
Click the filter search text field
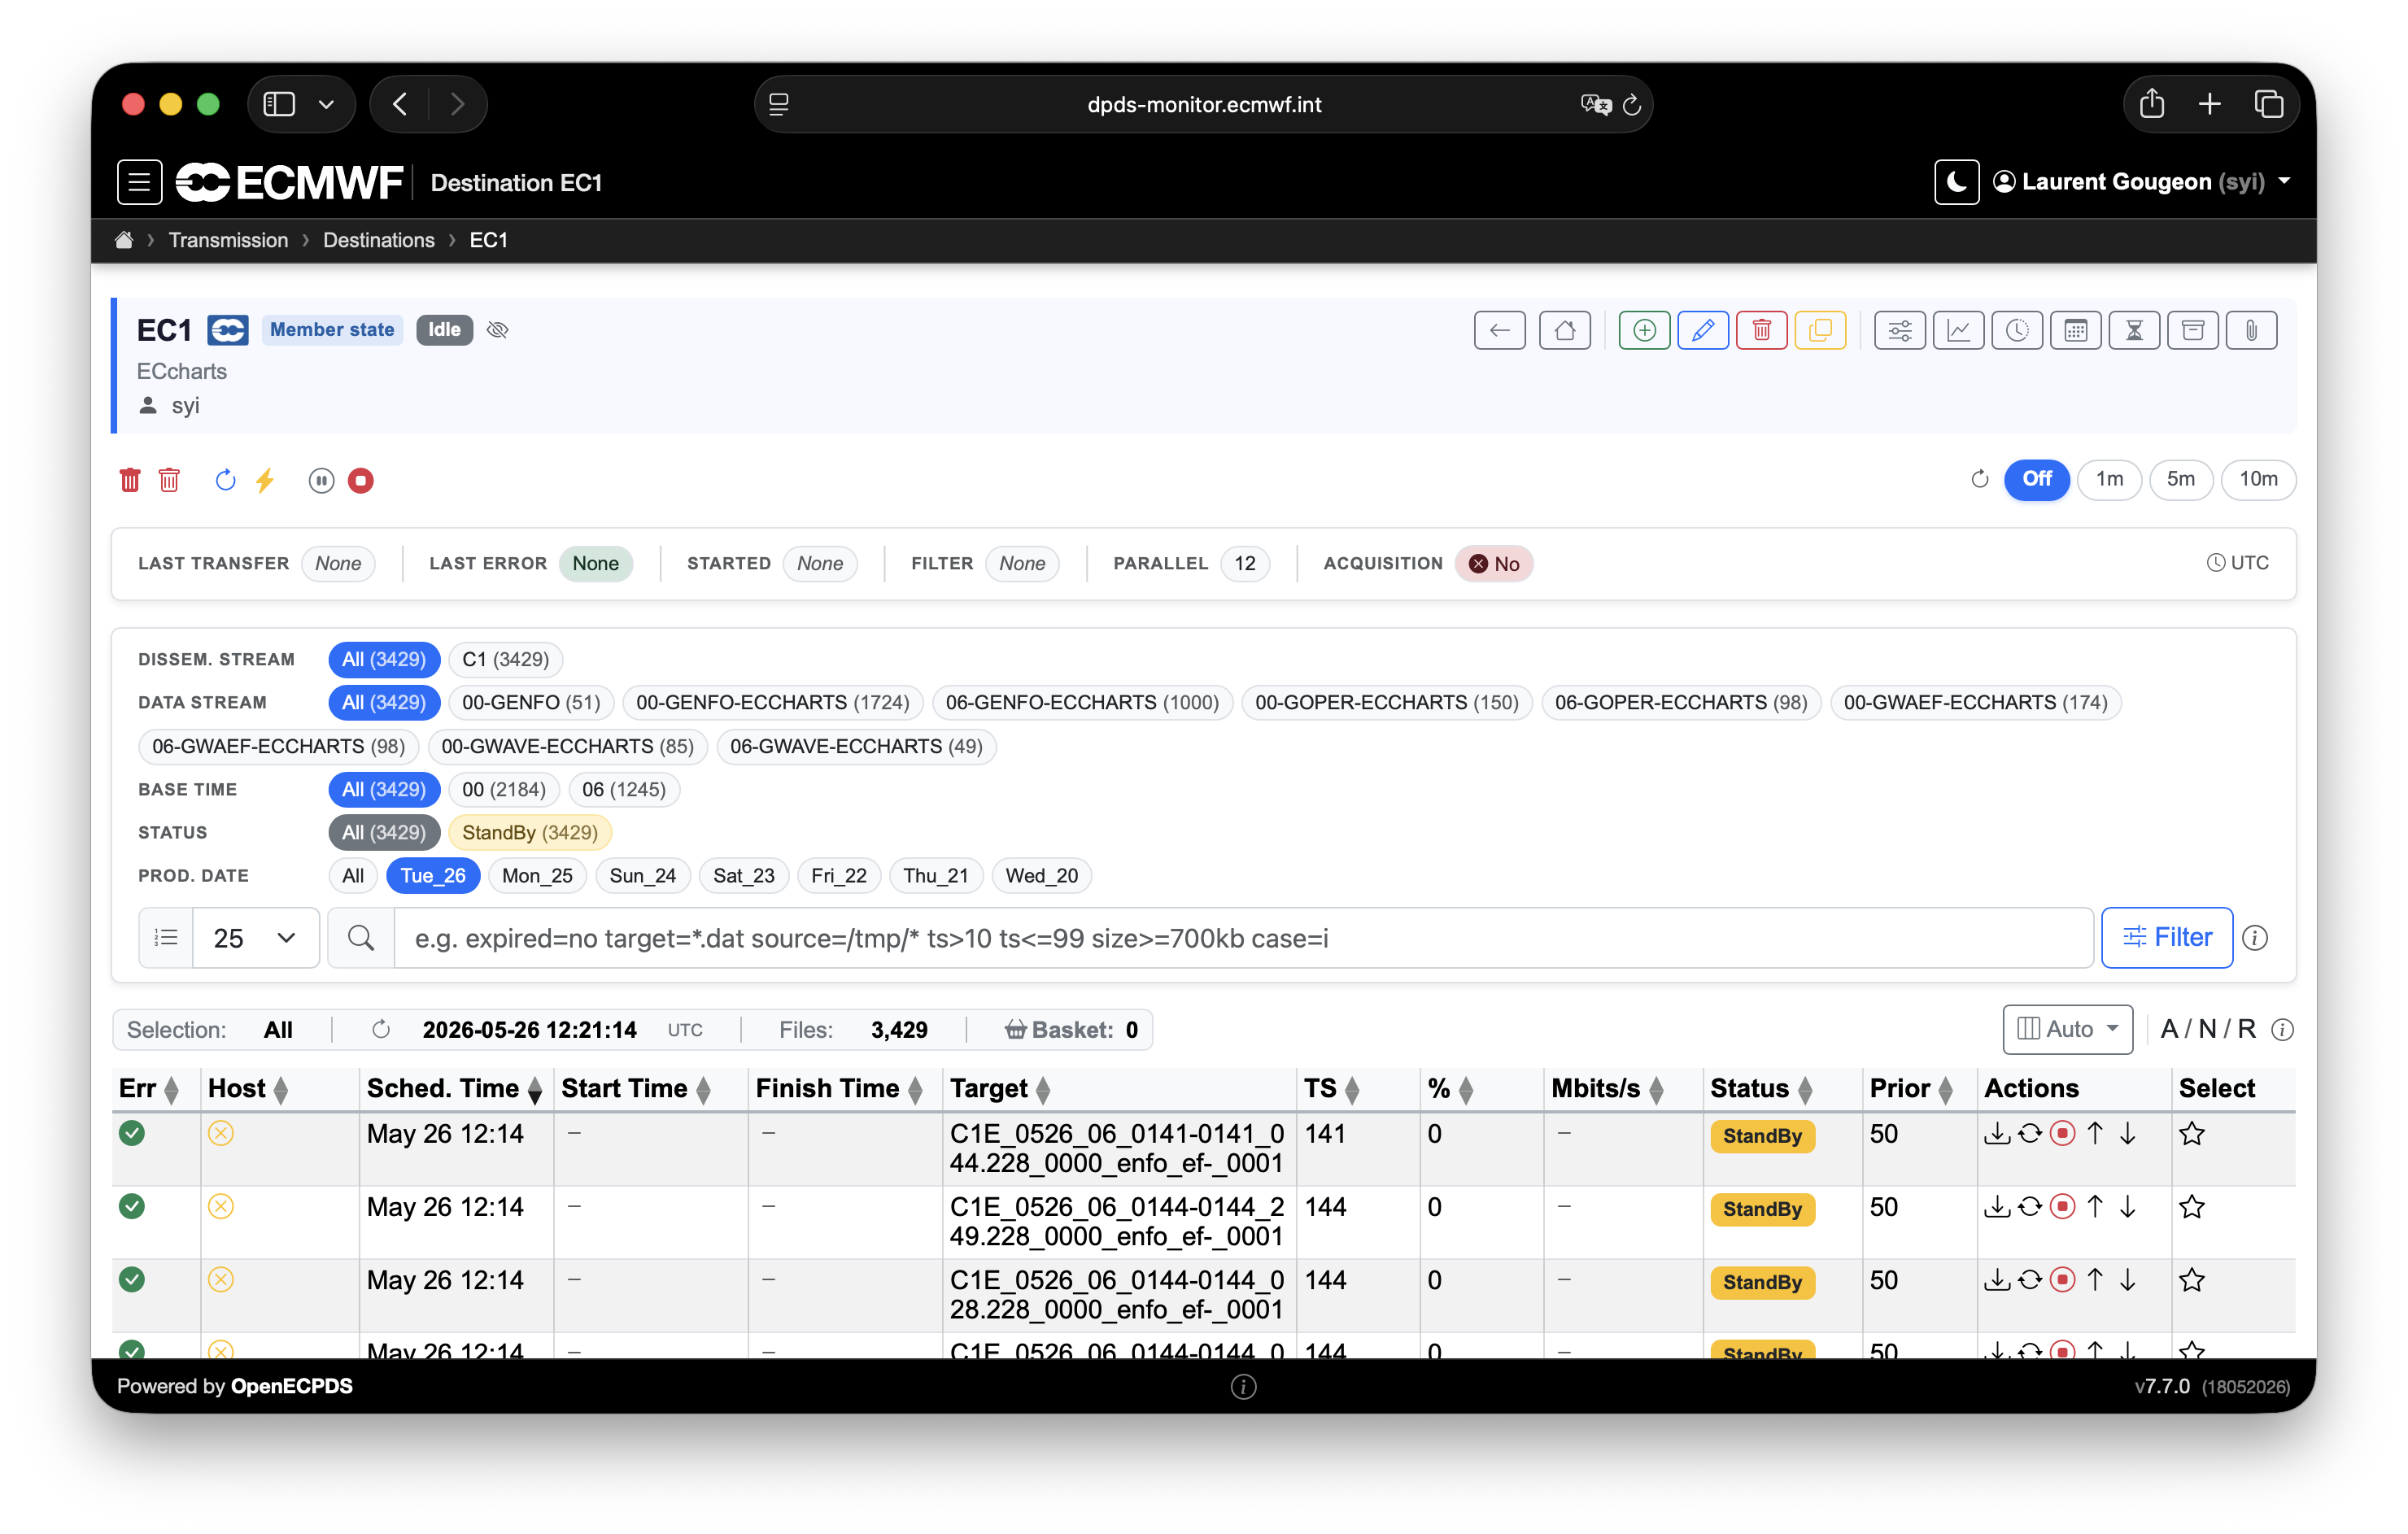tap(1243, 938)
